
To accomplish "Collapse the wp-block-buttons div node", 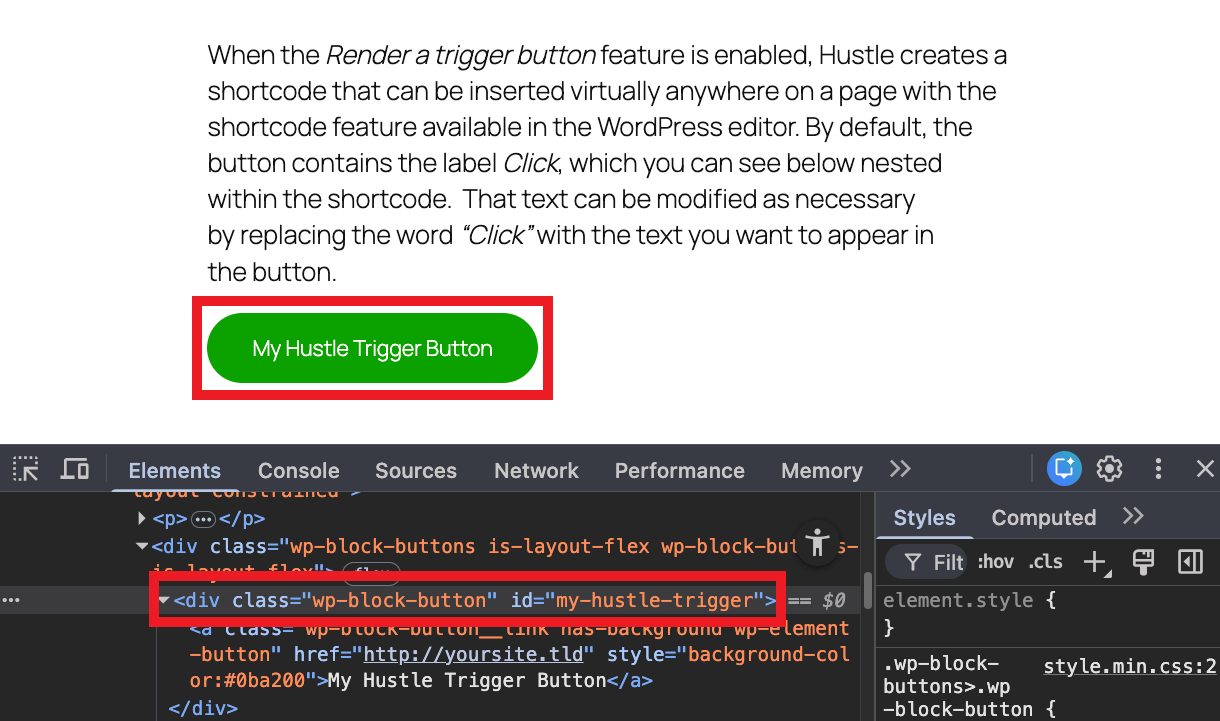I will (142, 546).
